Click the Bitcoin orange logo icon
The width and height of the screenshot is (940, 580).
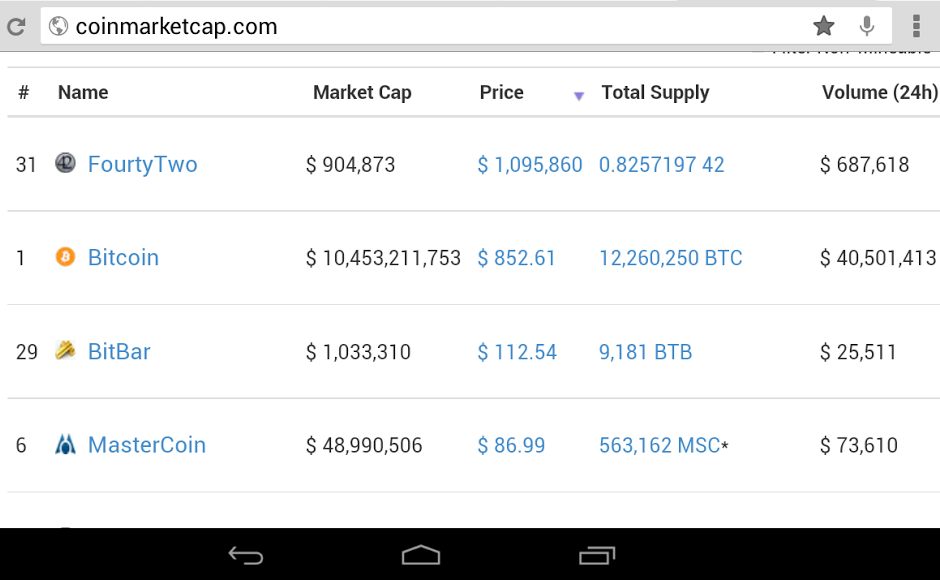[65, 257]
